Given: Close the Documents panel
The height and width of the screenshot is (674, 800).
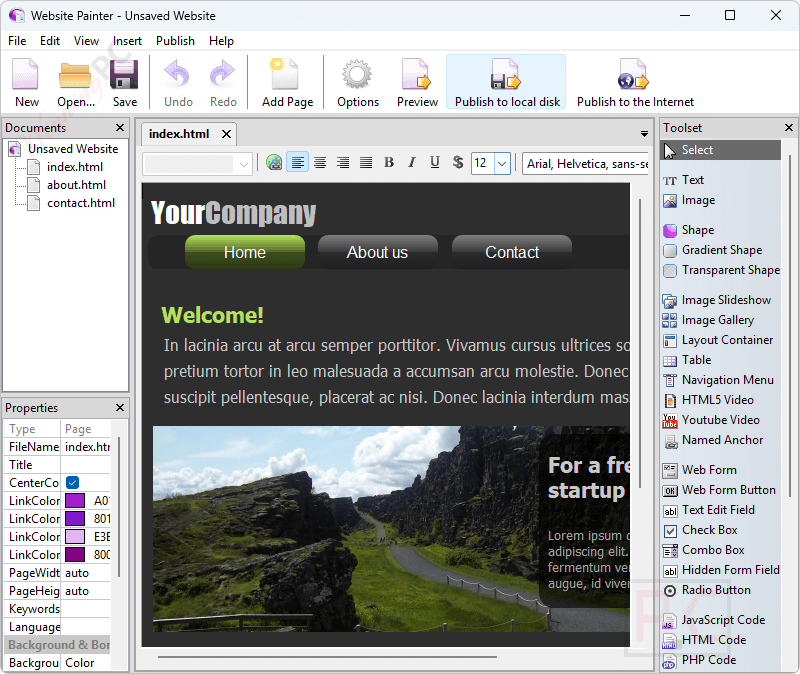Looking at the screenshot, I should coord(120,128).
